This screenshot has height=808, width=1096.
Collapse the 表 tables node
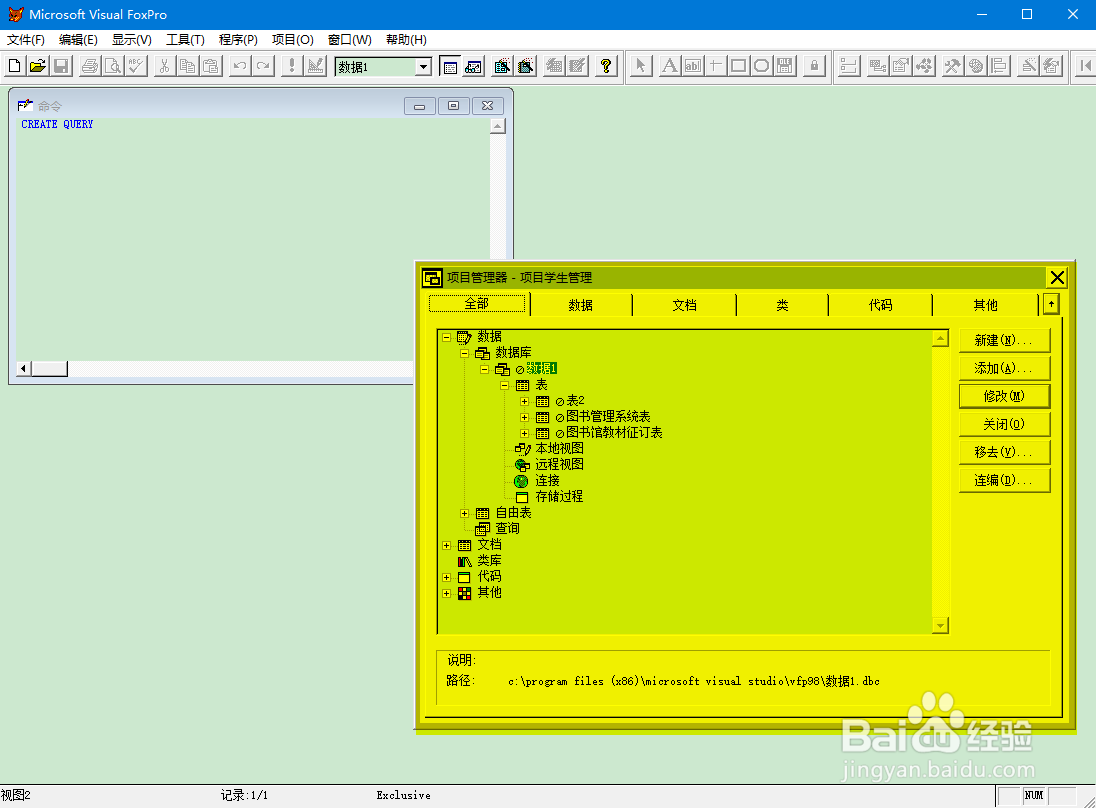click(505, 385)
